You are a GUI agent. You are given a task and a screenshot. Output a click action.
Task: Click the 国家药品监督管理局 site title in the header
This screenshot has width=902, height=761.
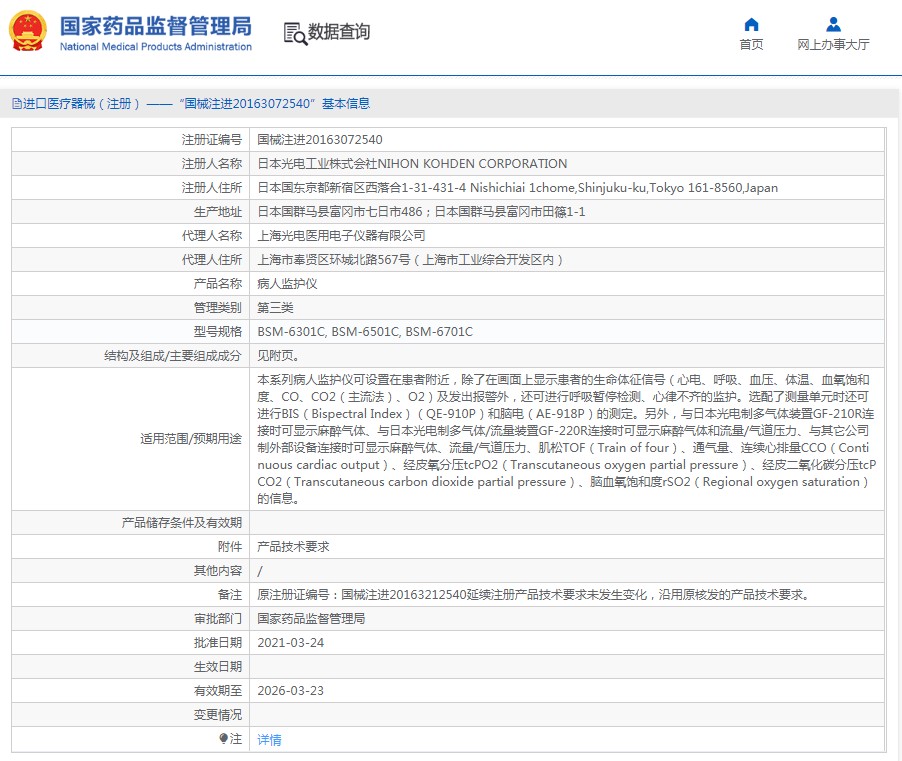point(156,26)
